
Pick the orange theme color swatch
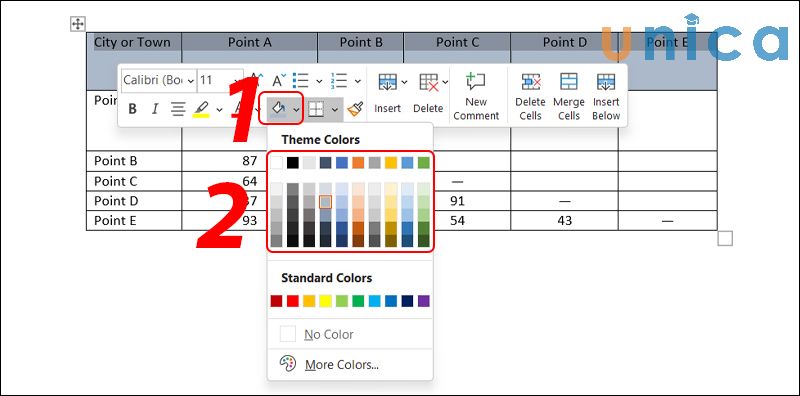click(x=358, y=163)
